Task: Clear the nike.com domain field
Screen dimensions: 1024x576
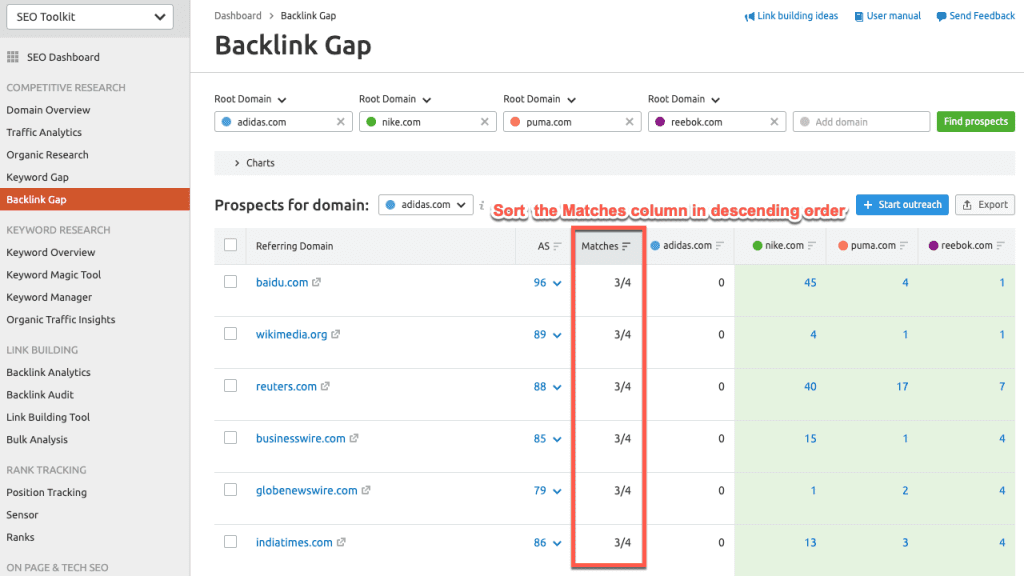Action: coord(485,122)
